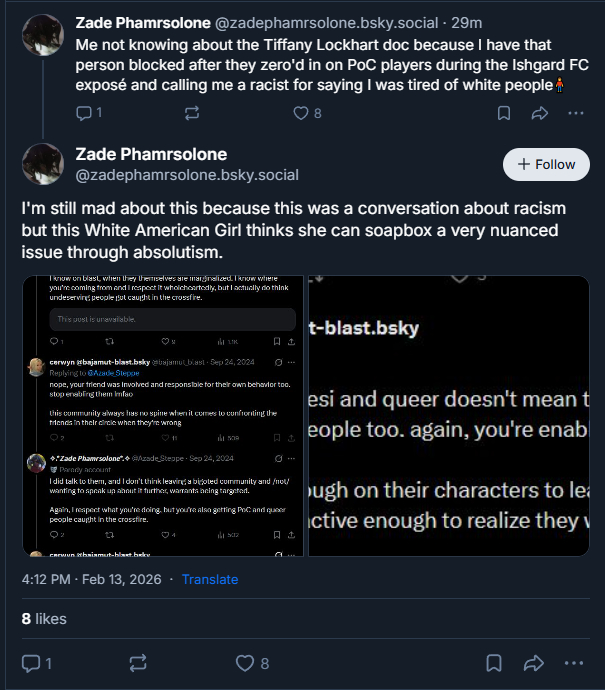Share the main post at bottom
This screenshot has height=690, width=605.
(533, 662)
